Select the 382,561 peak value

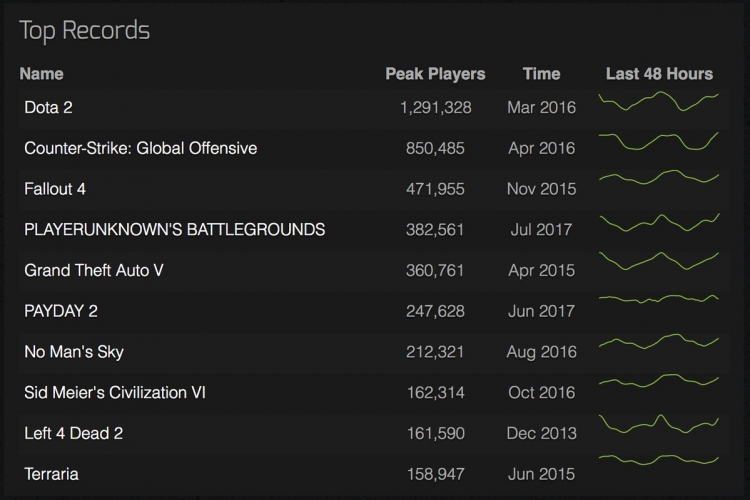pos(435,229)
